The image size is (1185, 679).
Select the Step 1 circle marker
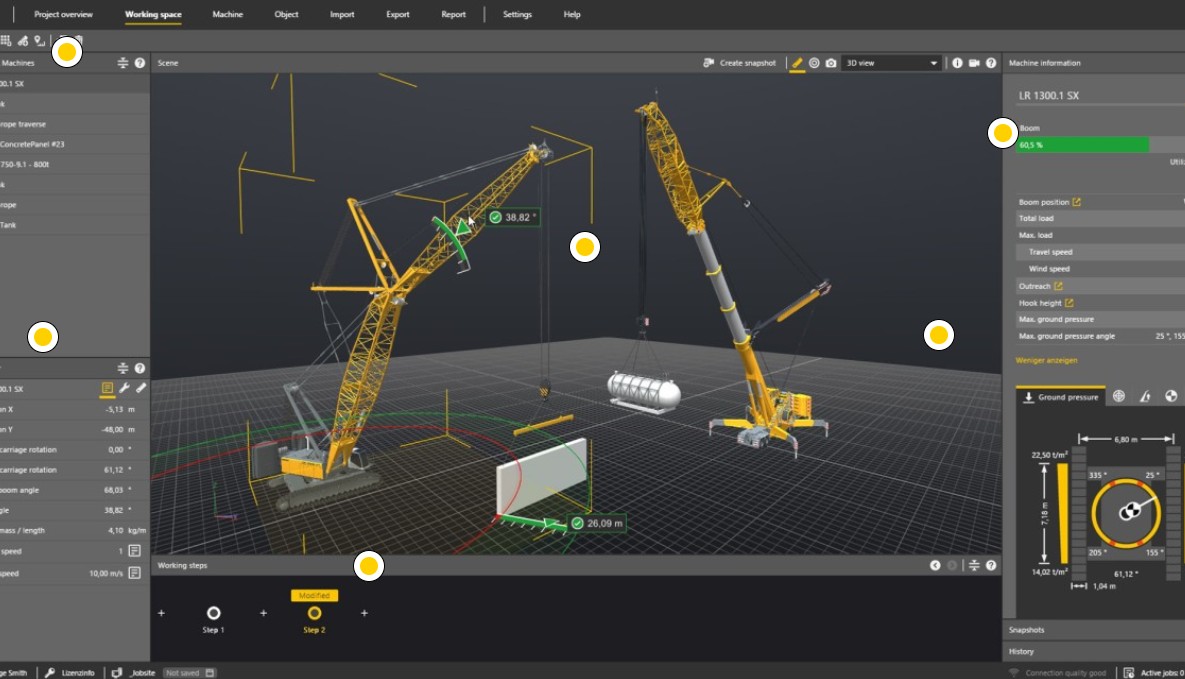(x=213, y=613)
